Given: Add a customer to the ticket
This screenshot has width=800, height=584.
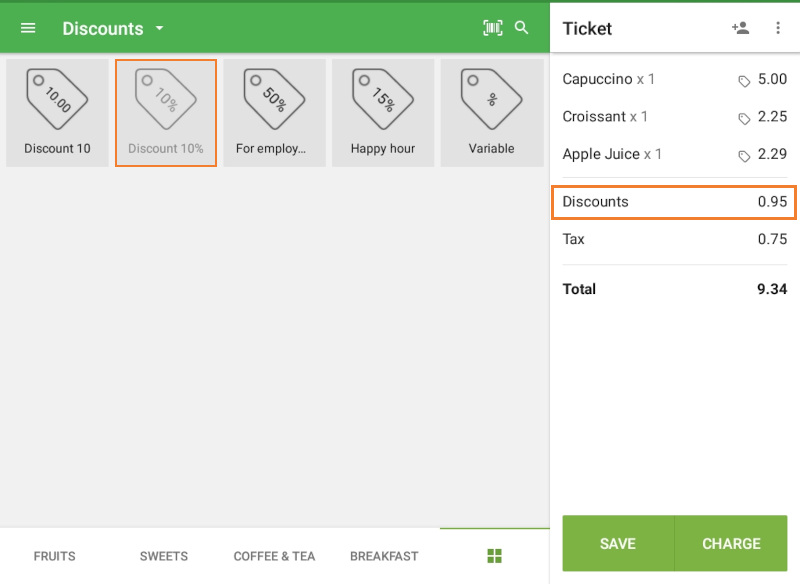Looking at the screenshot, I should (x=741, y=28).
